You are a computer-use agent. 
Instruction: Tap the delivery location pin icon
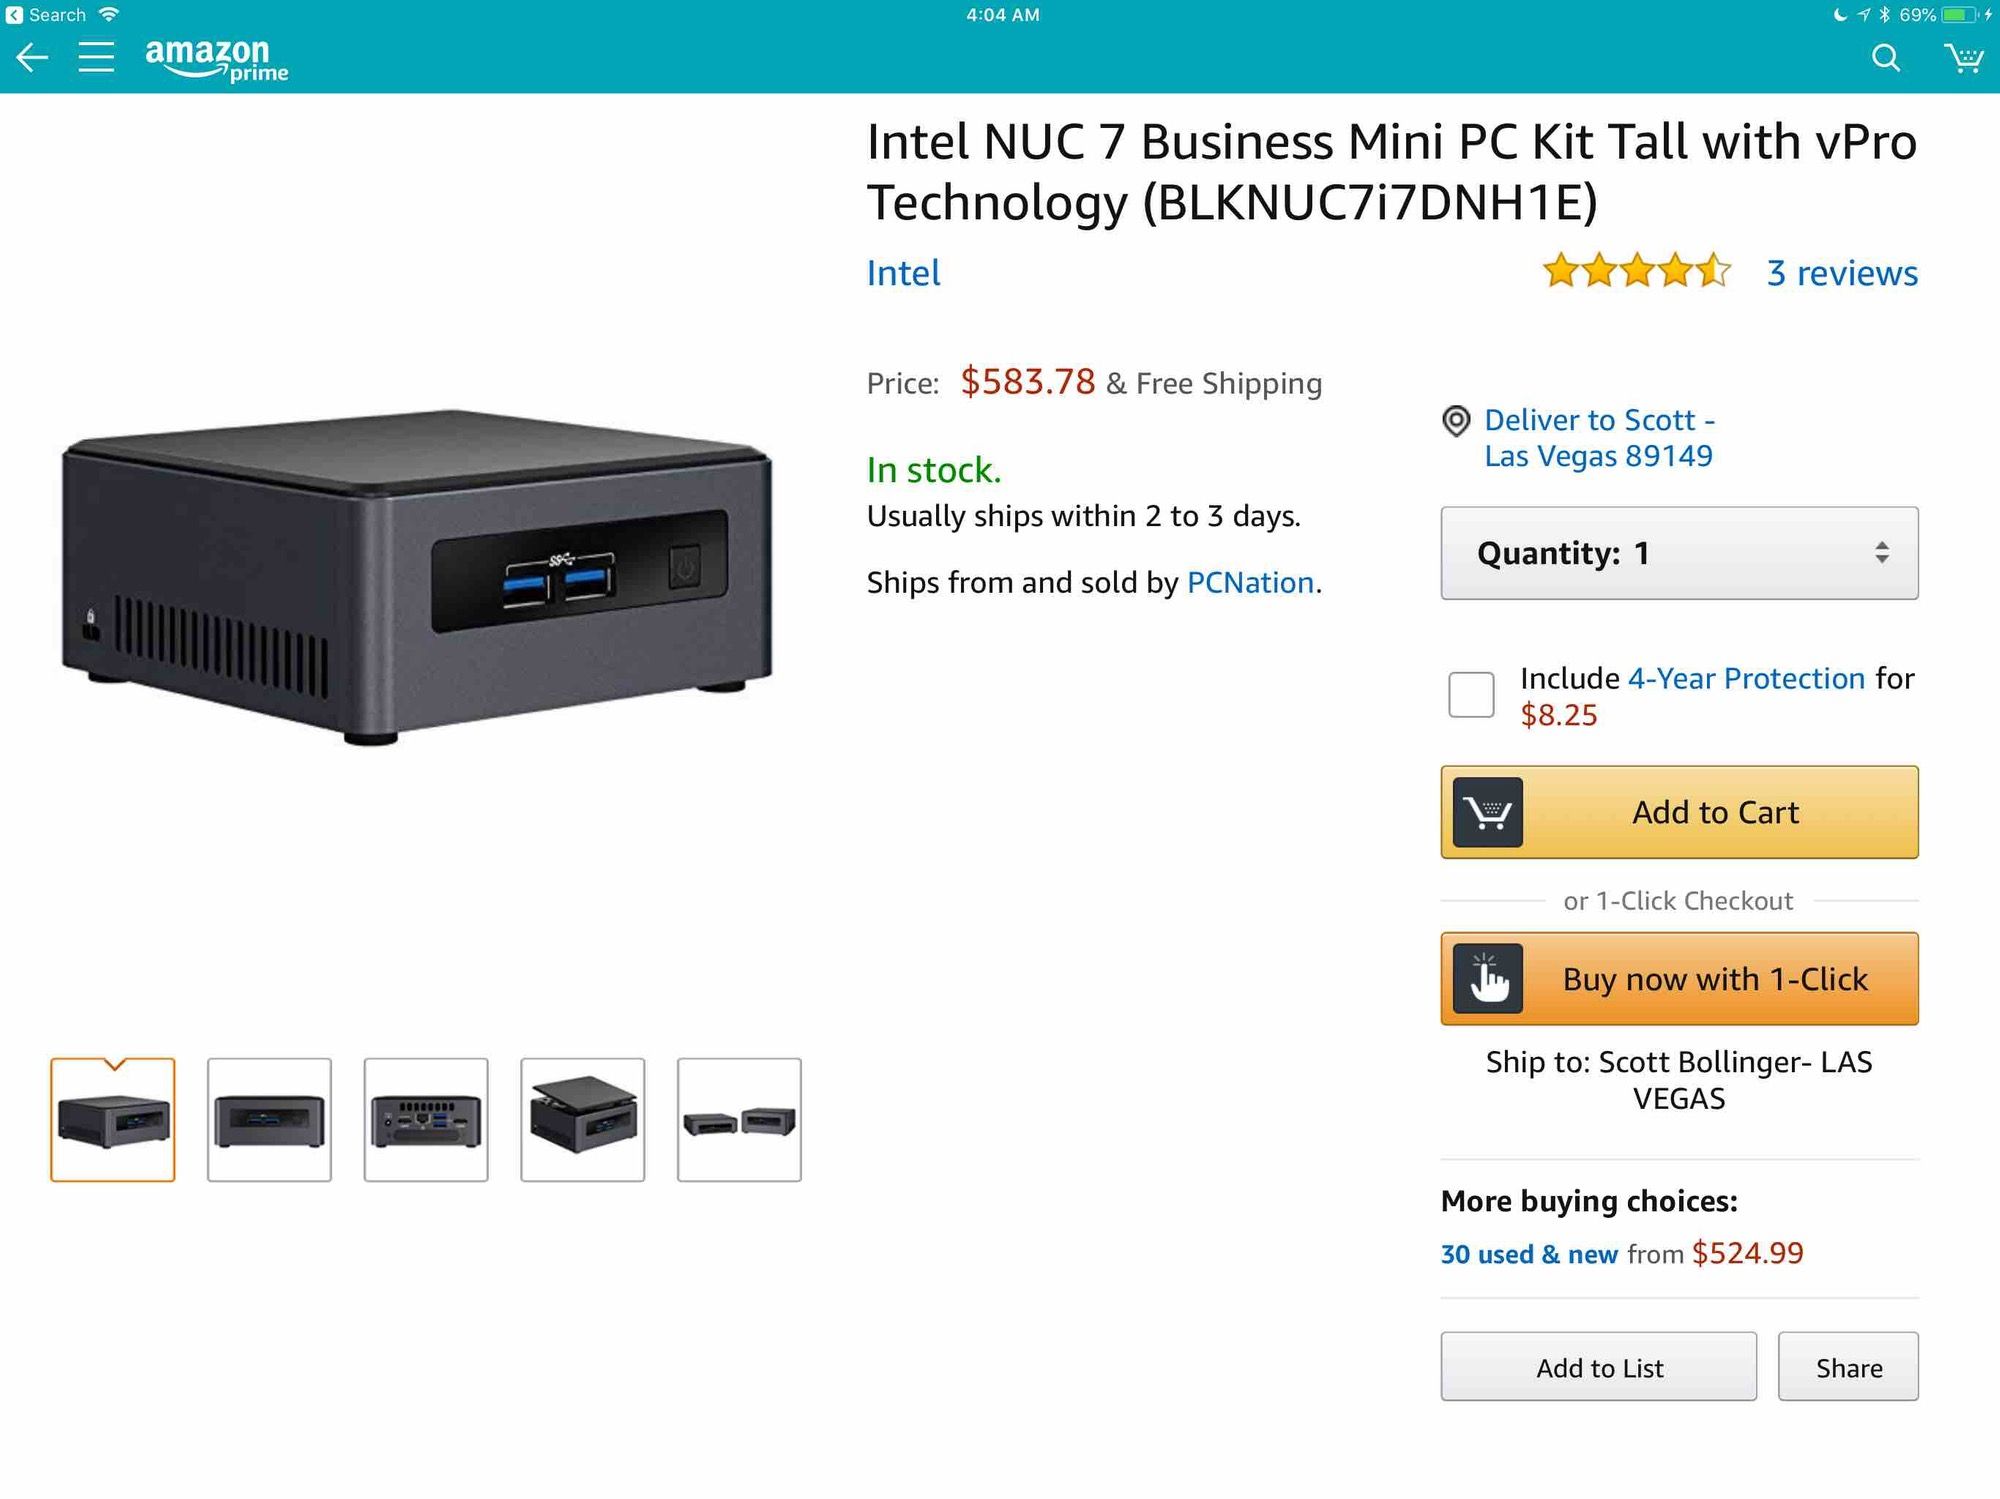coord(1456,421)
